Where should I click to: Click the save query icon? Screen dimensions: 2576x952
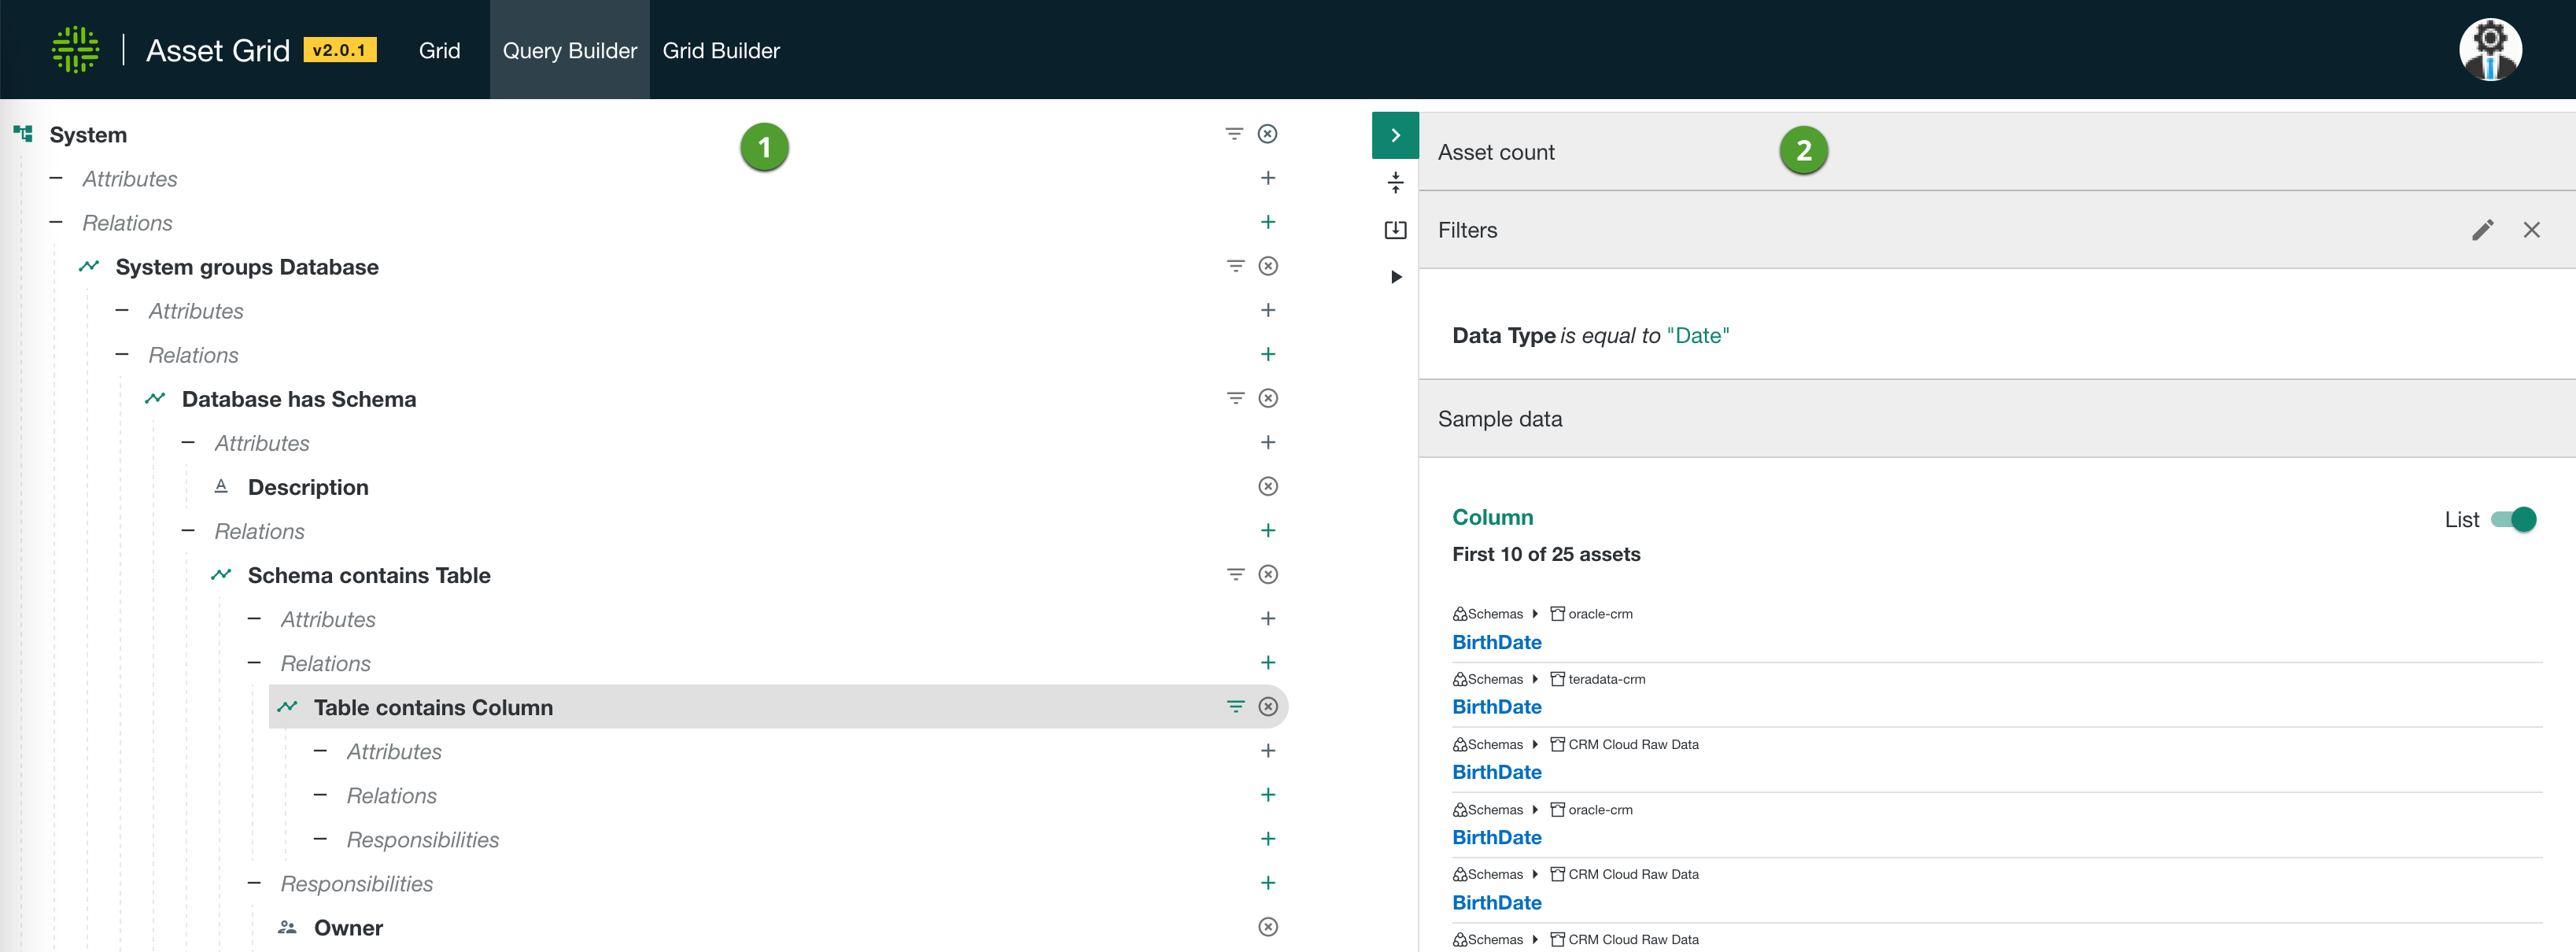pos(1395,230)
